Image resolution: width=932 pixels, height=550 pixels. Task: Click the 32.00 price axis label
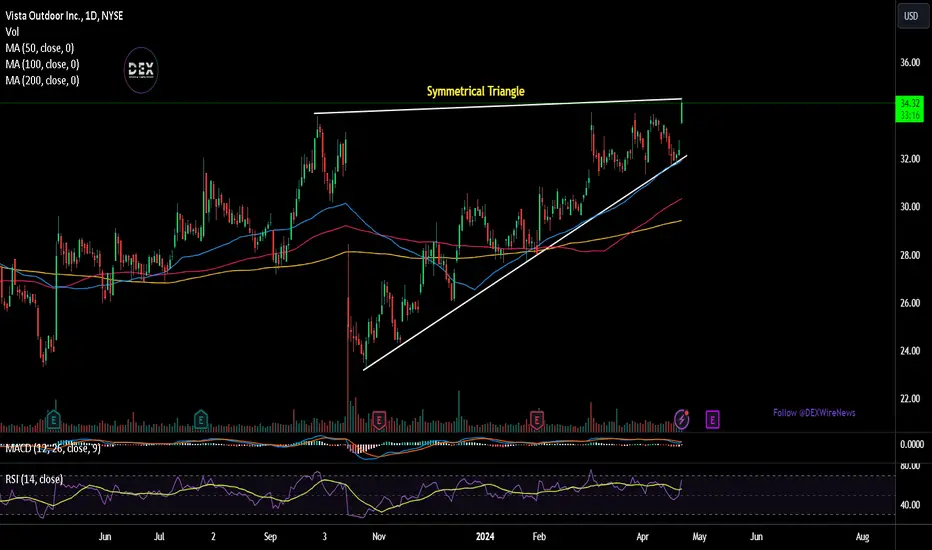pos(910,159)
